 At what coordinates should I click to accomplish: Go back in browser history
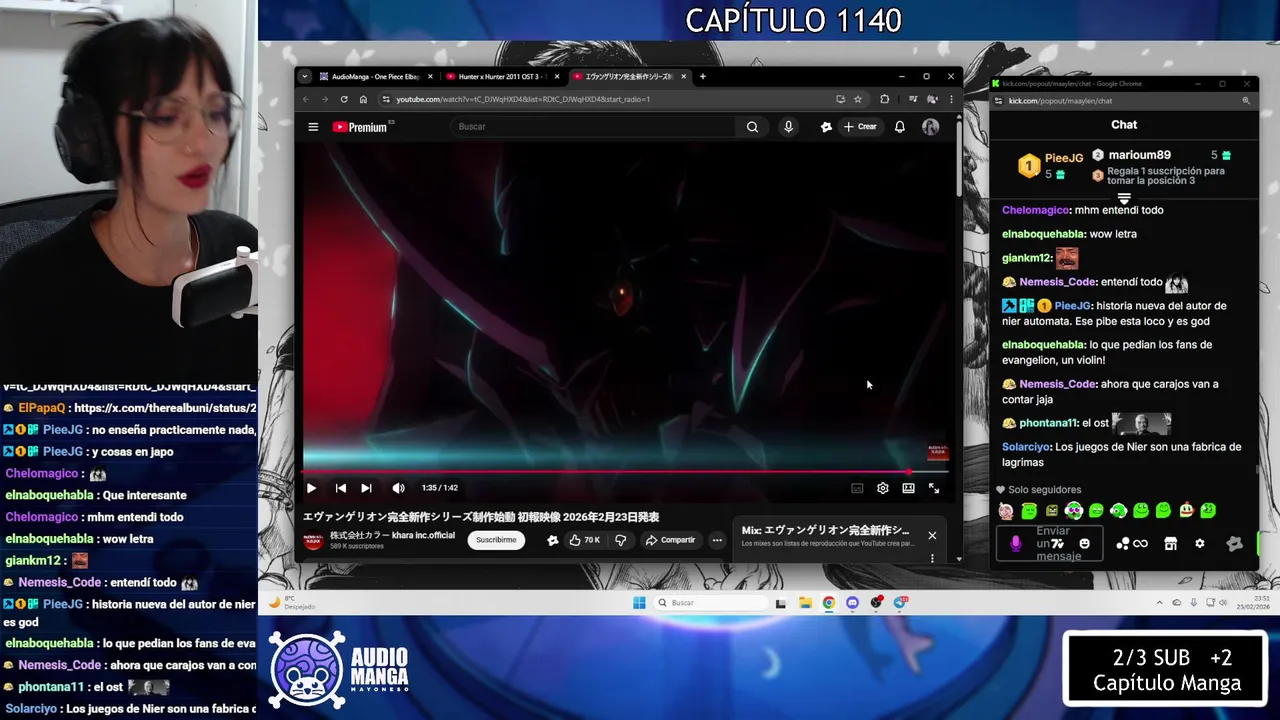tap(307, 99)
